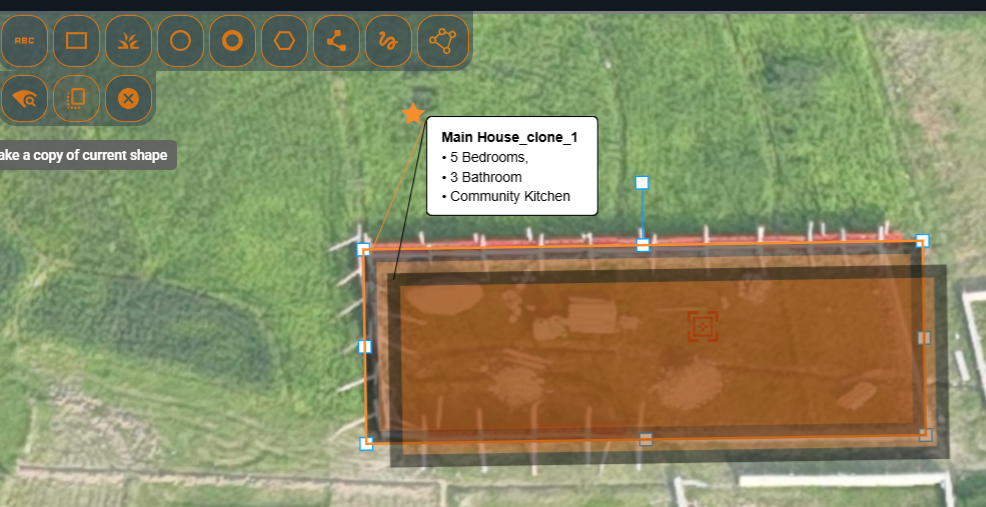Select the connected nodes line tool

(336, 41)
